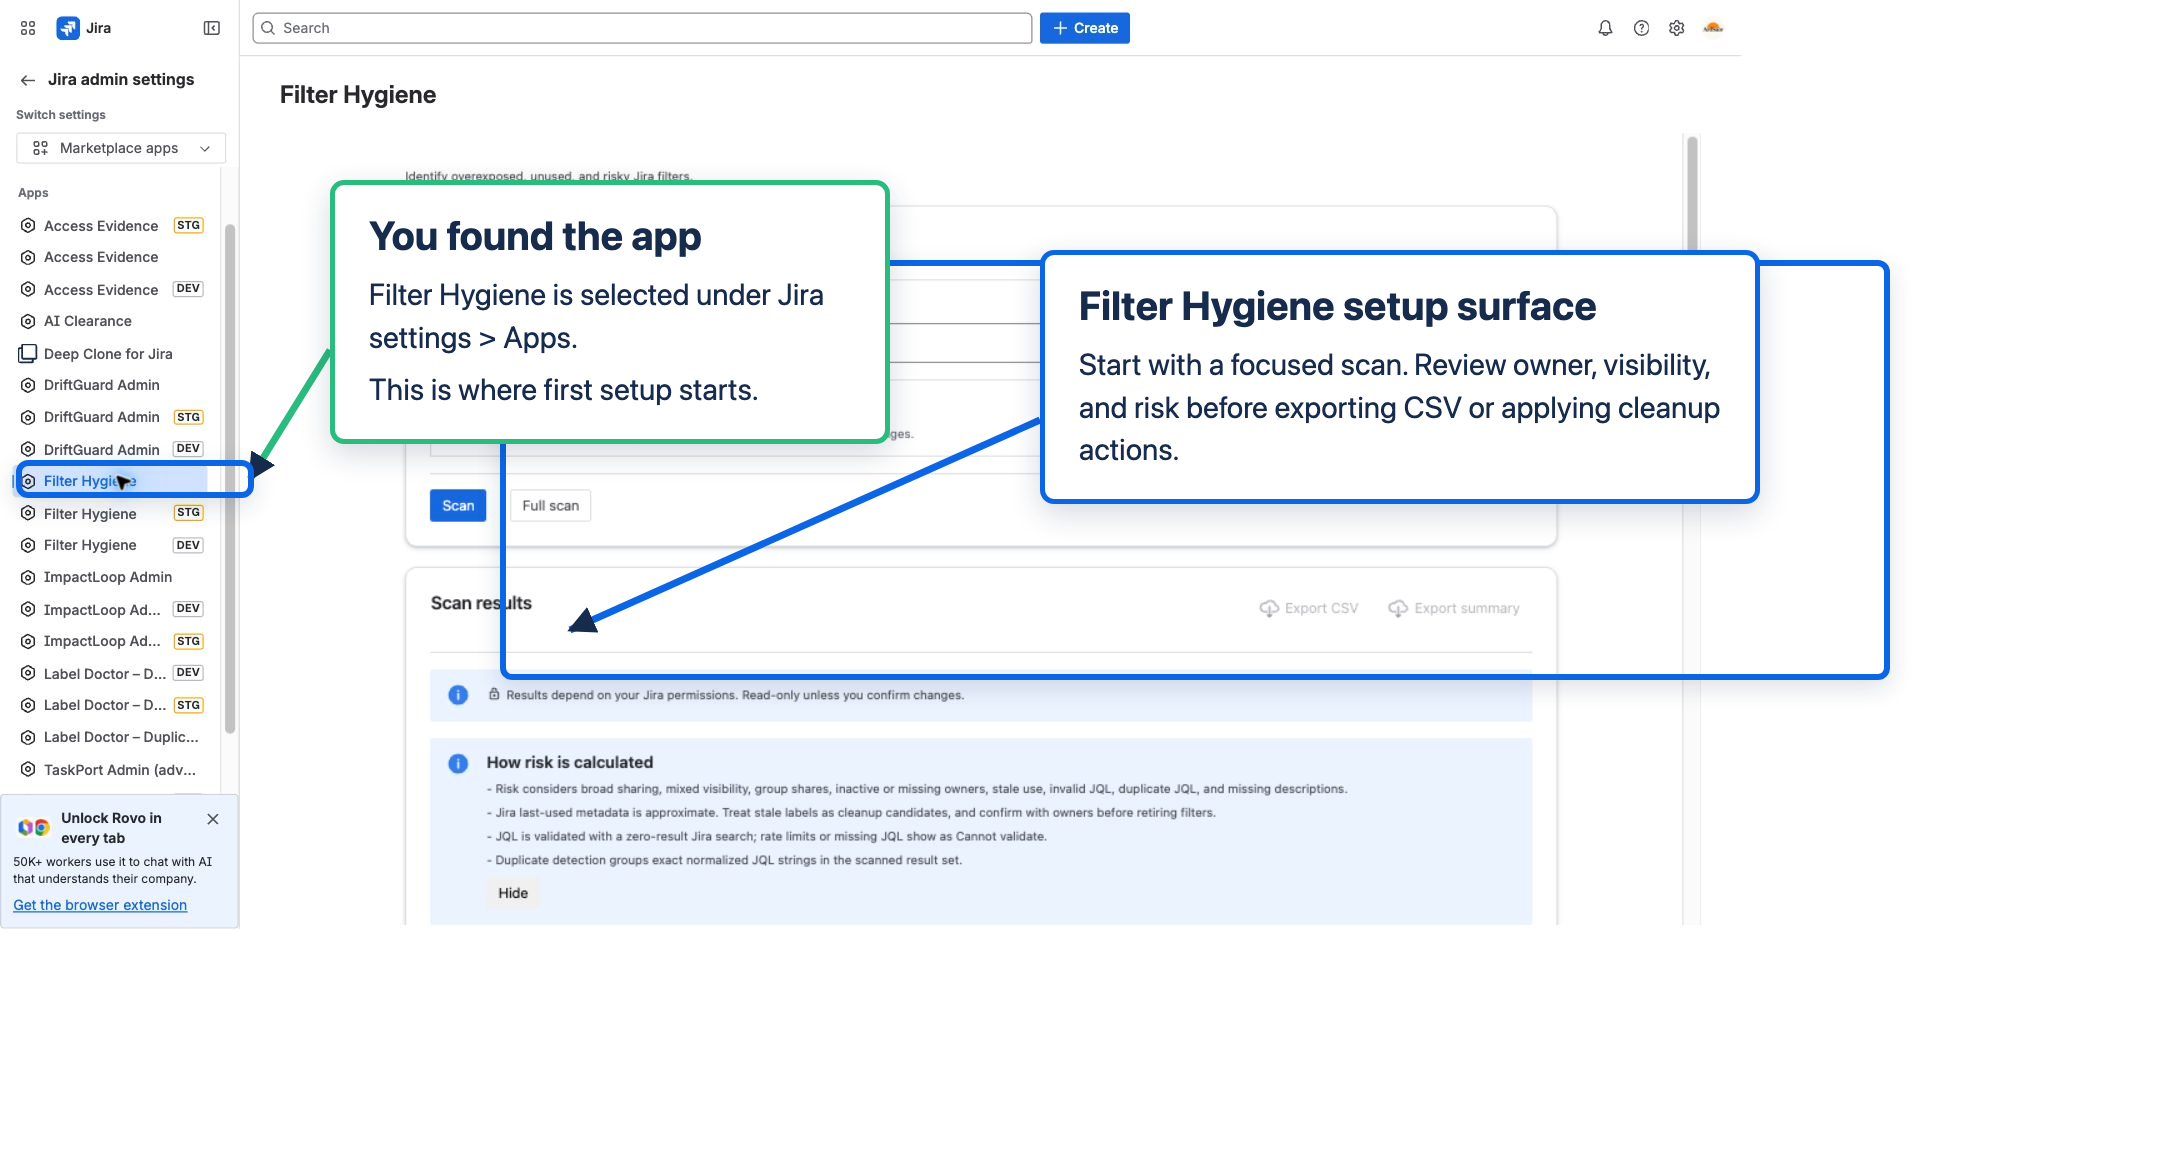Open Filter Hygiene STG app

pos(112,513)
